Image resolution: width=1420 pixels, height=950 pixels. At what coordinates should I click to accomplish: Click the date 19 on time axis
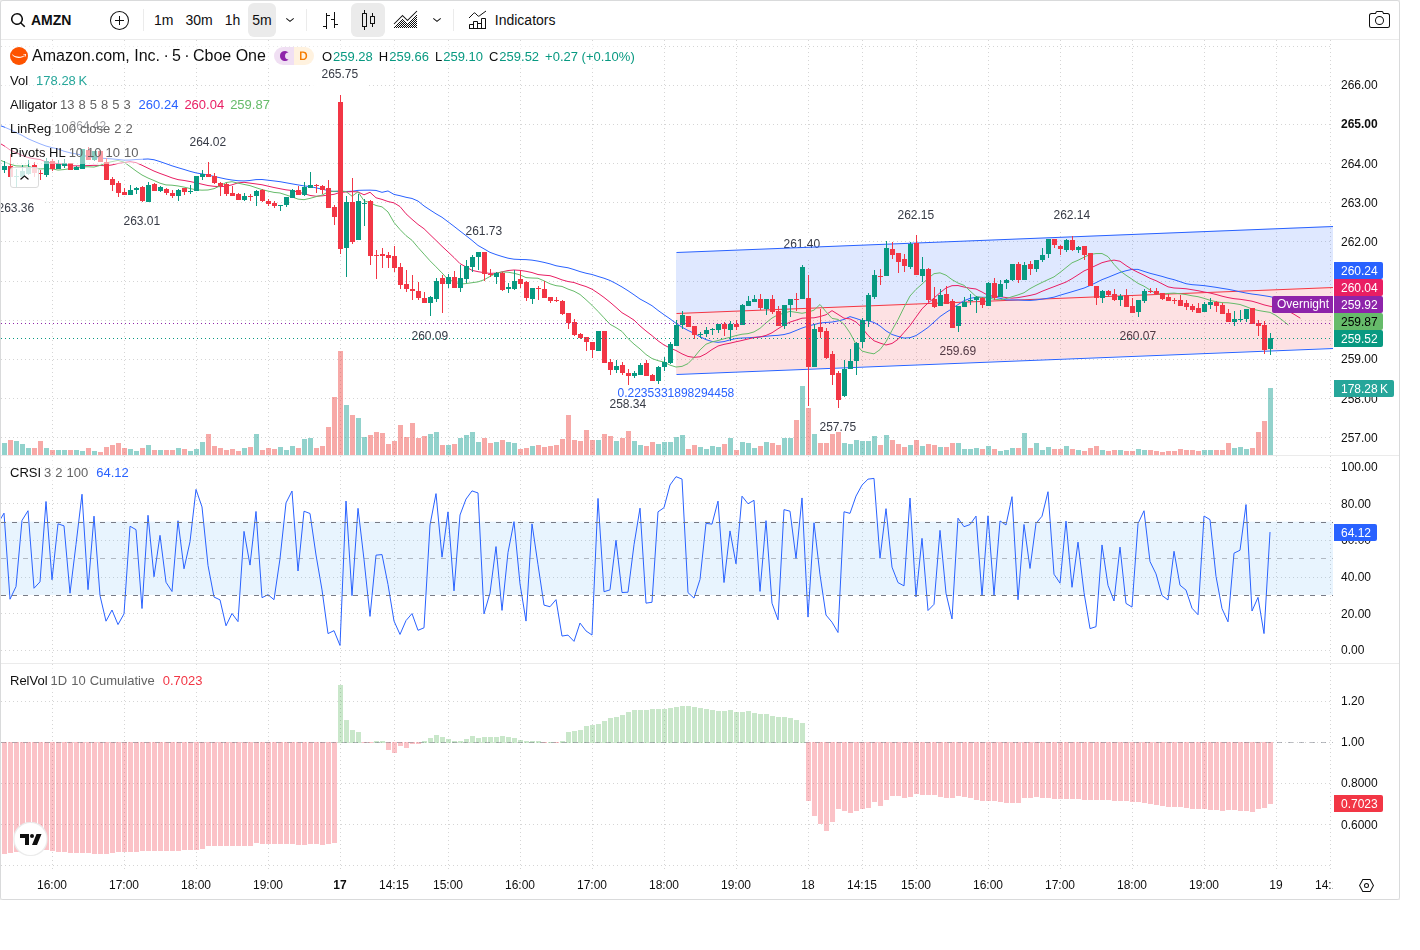coord(1276,885)
